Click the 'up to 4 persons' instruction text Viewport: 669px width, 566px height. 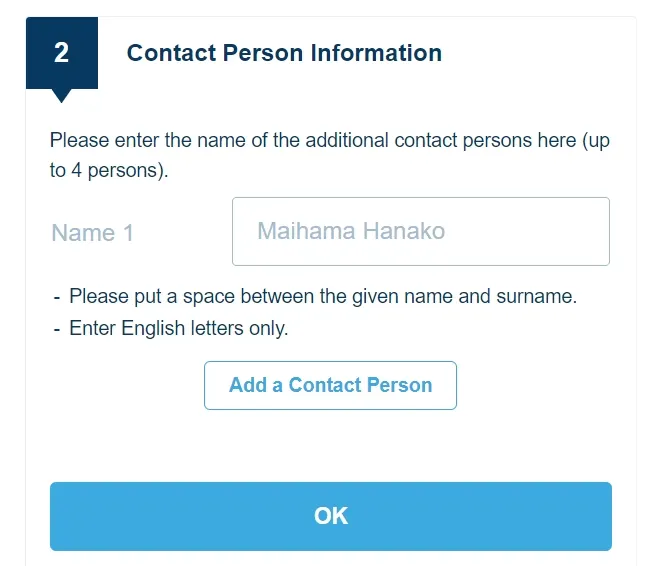329,155
